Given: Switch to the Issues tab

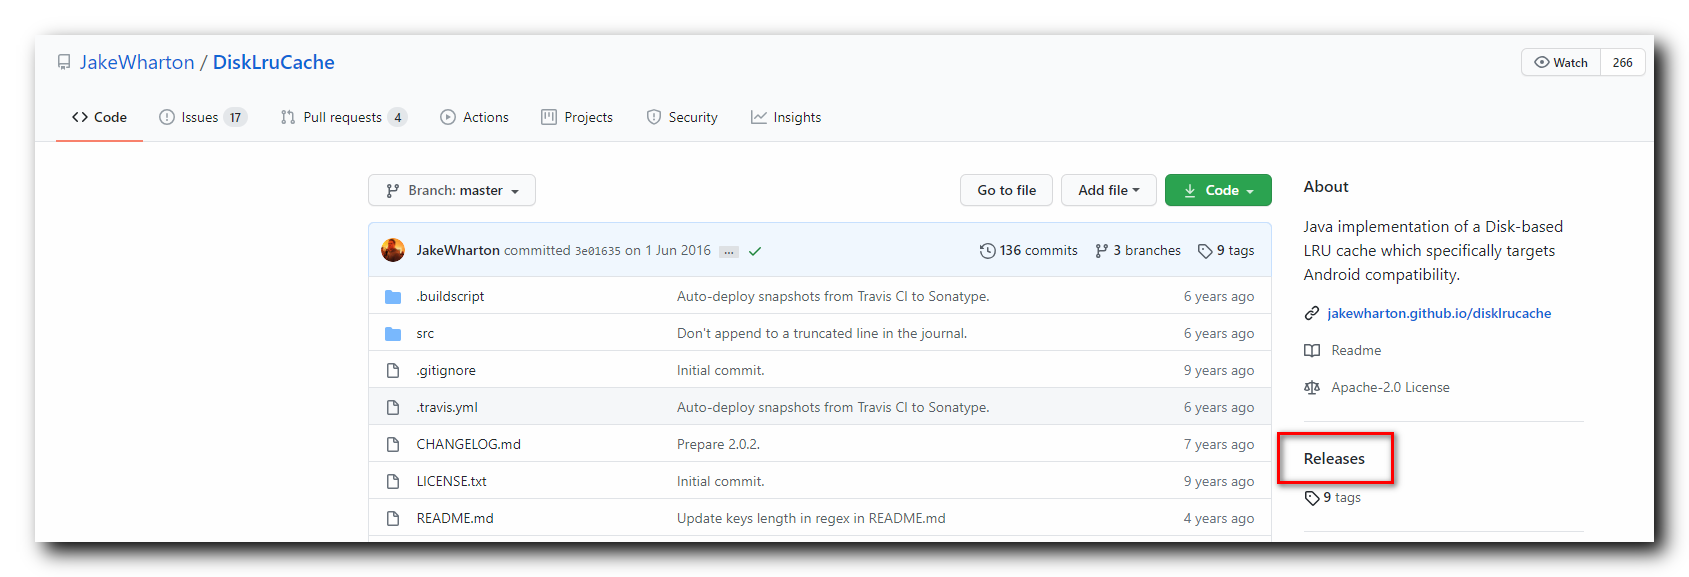Looking at the screenshot, I should [x=201, y=117].
